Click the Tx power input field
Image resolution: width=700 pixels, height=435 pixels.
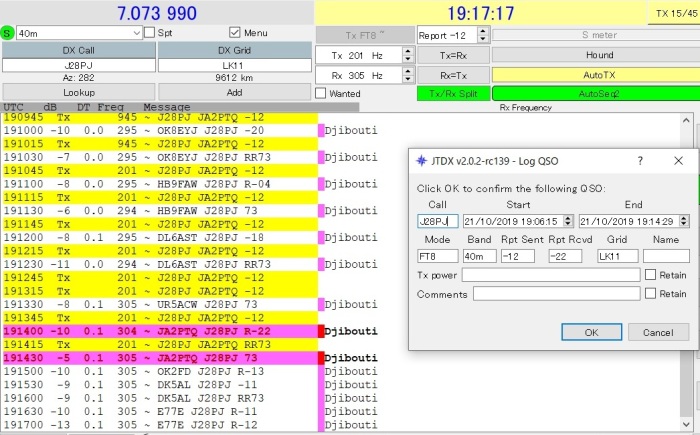point(551,275)
